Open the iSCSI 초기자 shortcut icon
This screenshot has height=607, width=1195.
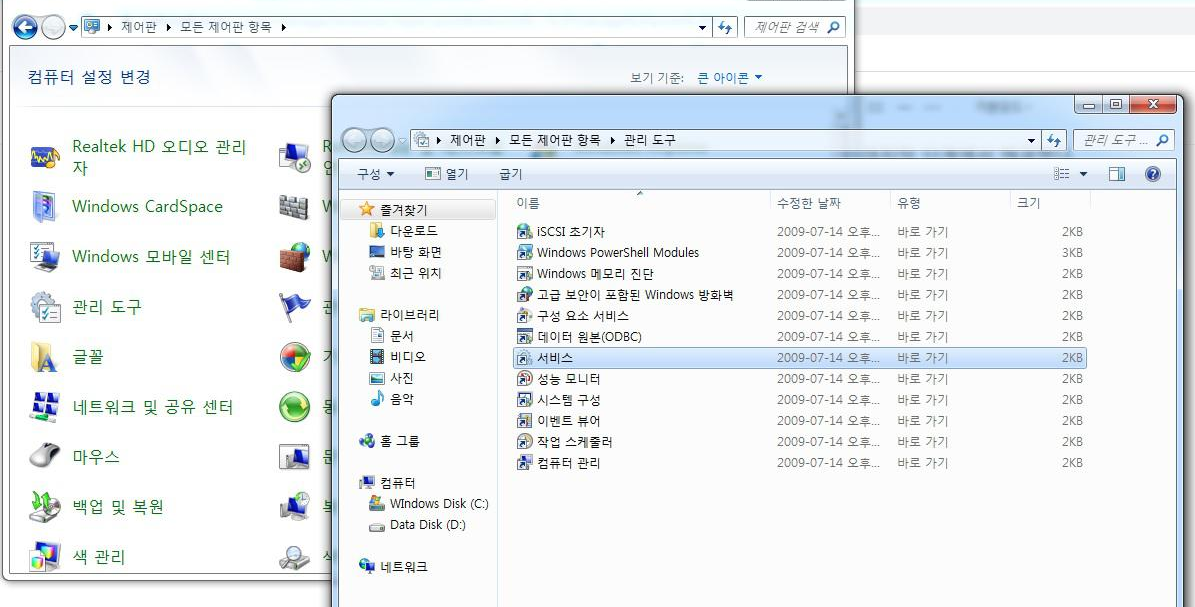tap(524, 231)
